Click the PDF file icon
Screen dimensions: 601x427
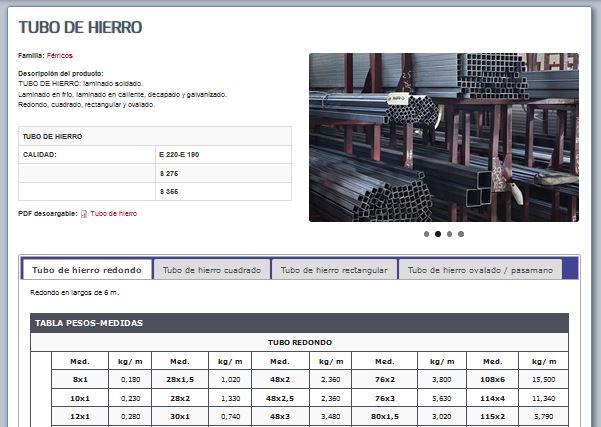click(84, 214)
